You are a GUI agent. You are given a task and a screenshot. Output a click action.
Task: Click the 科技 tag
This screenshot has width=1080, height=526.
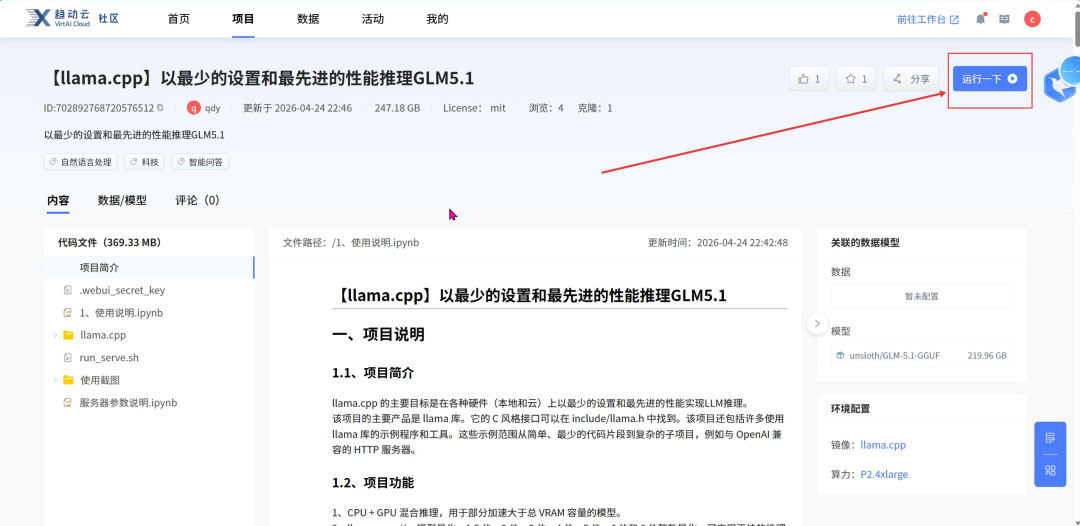point(145,162)
